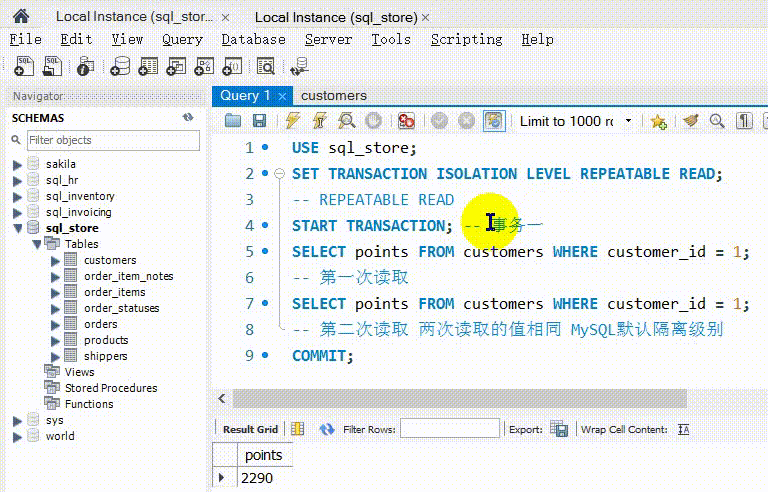Click the points column header
The height and width of the screenshot is (492, 768).
(264, 455)
